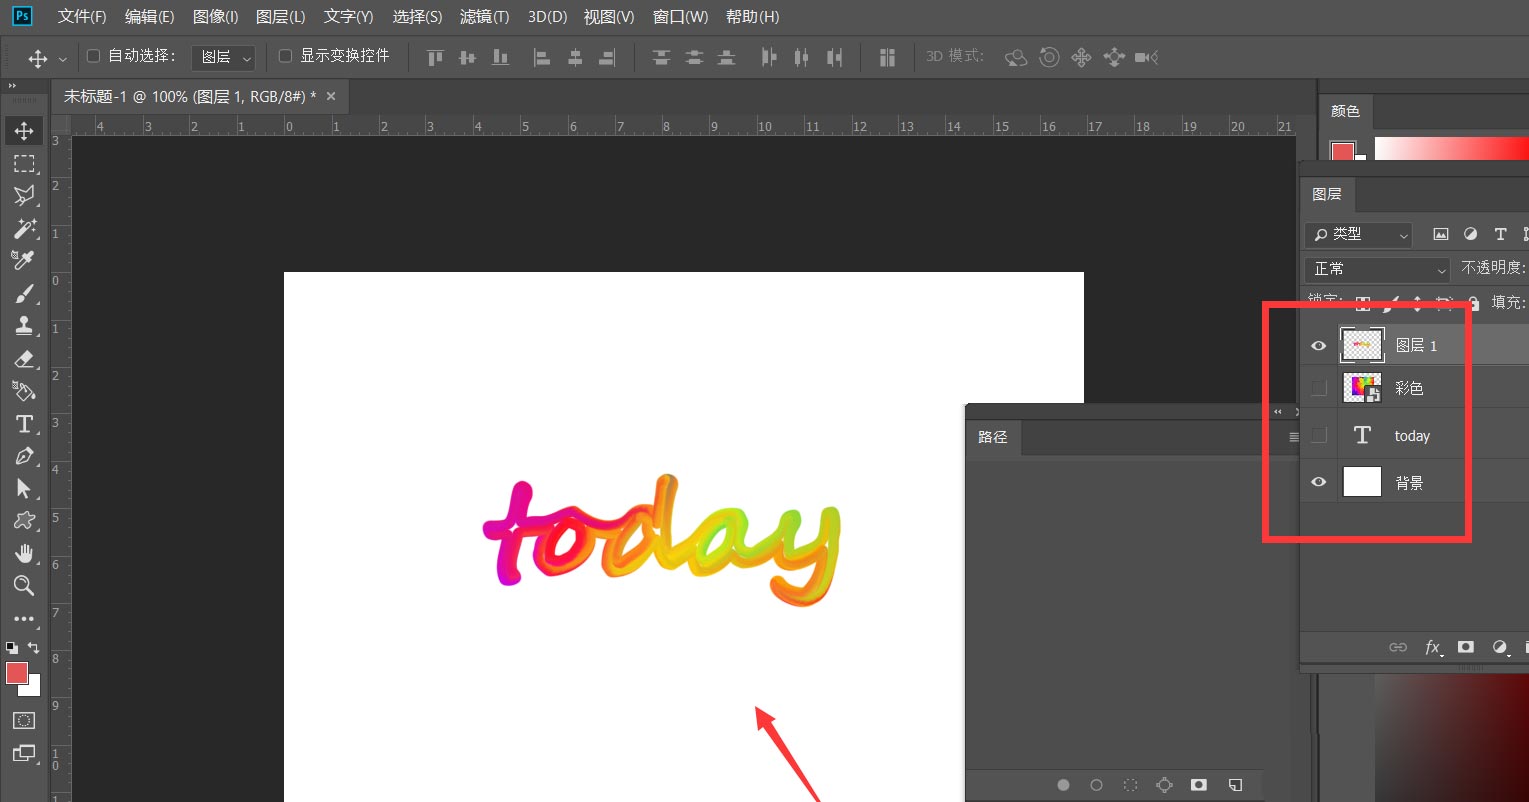Filter layers by text type icon
1529x802 pixels.
point(1500,234)
